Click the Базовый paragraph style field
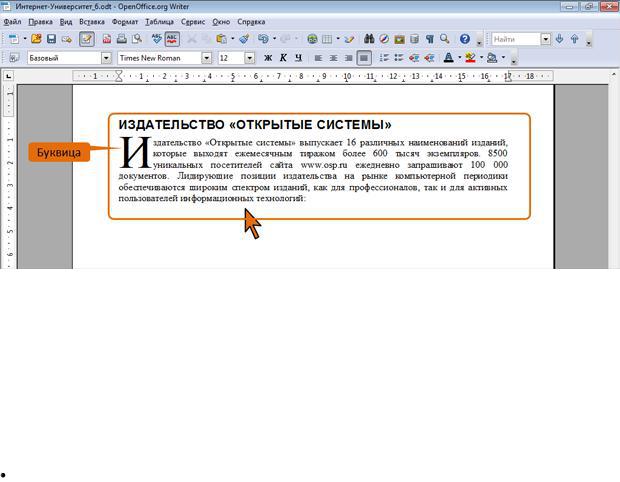 (64, 58)
